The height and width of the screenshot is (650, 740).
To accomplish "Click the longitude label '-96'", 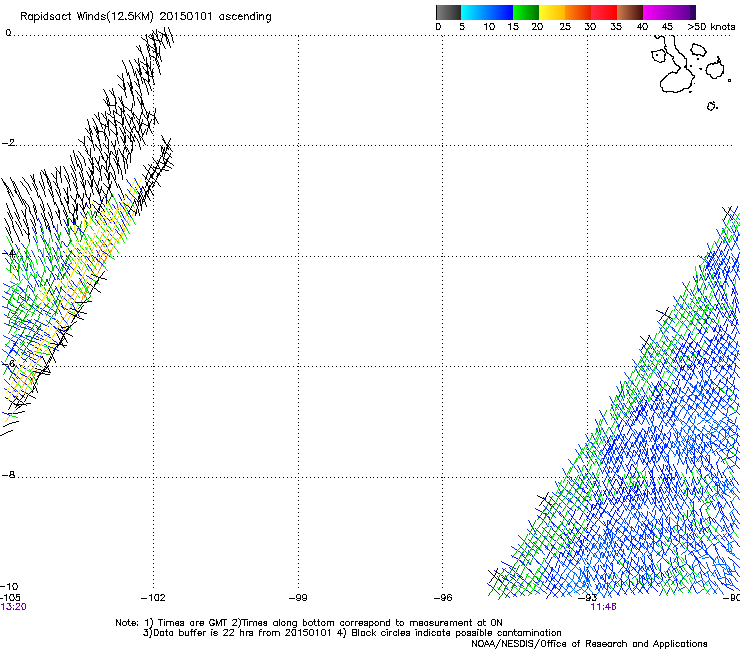I will [x=443, y=598].
